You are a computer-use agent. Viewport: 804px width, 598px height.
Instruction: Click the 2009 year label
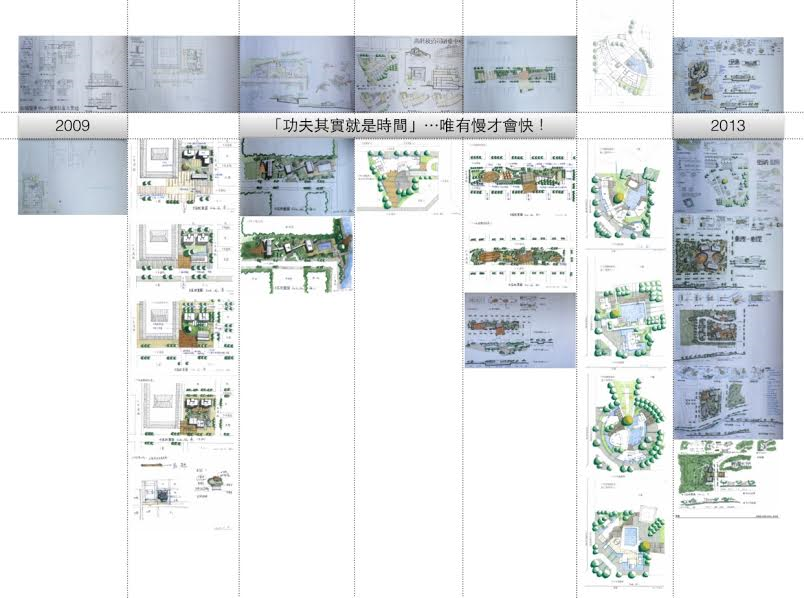(x=72, y=126)
